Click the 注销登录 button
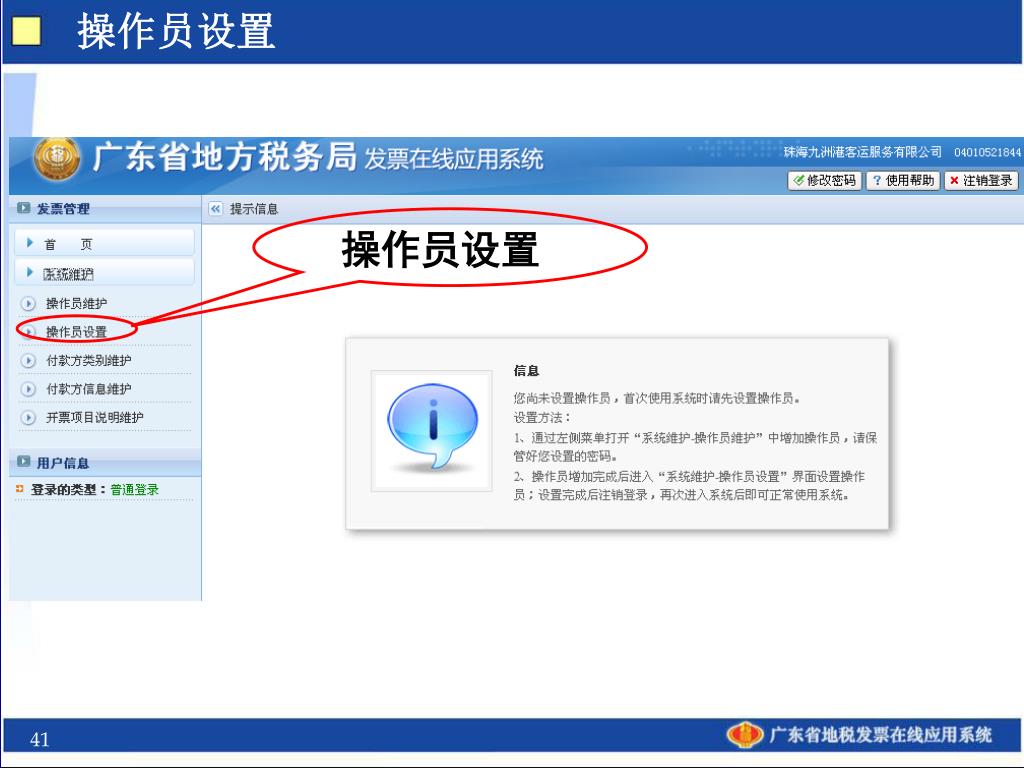This screenshot has width=1024, height=768. point(982,180)
